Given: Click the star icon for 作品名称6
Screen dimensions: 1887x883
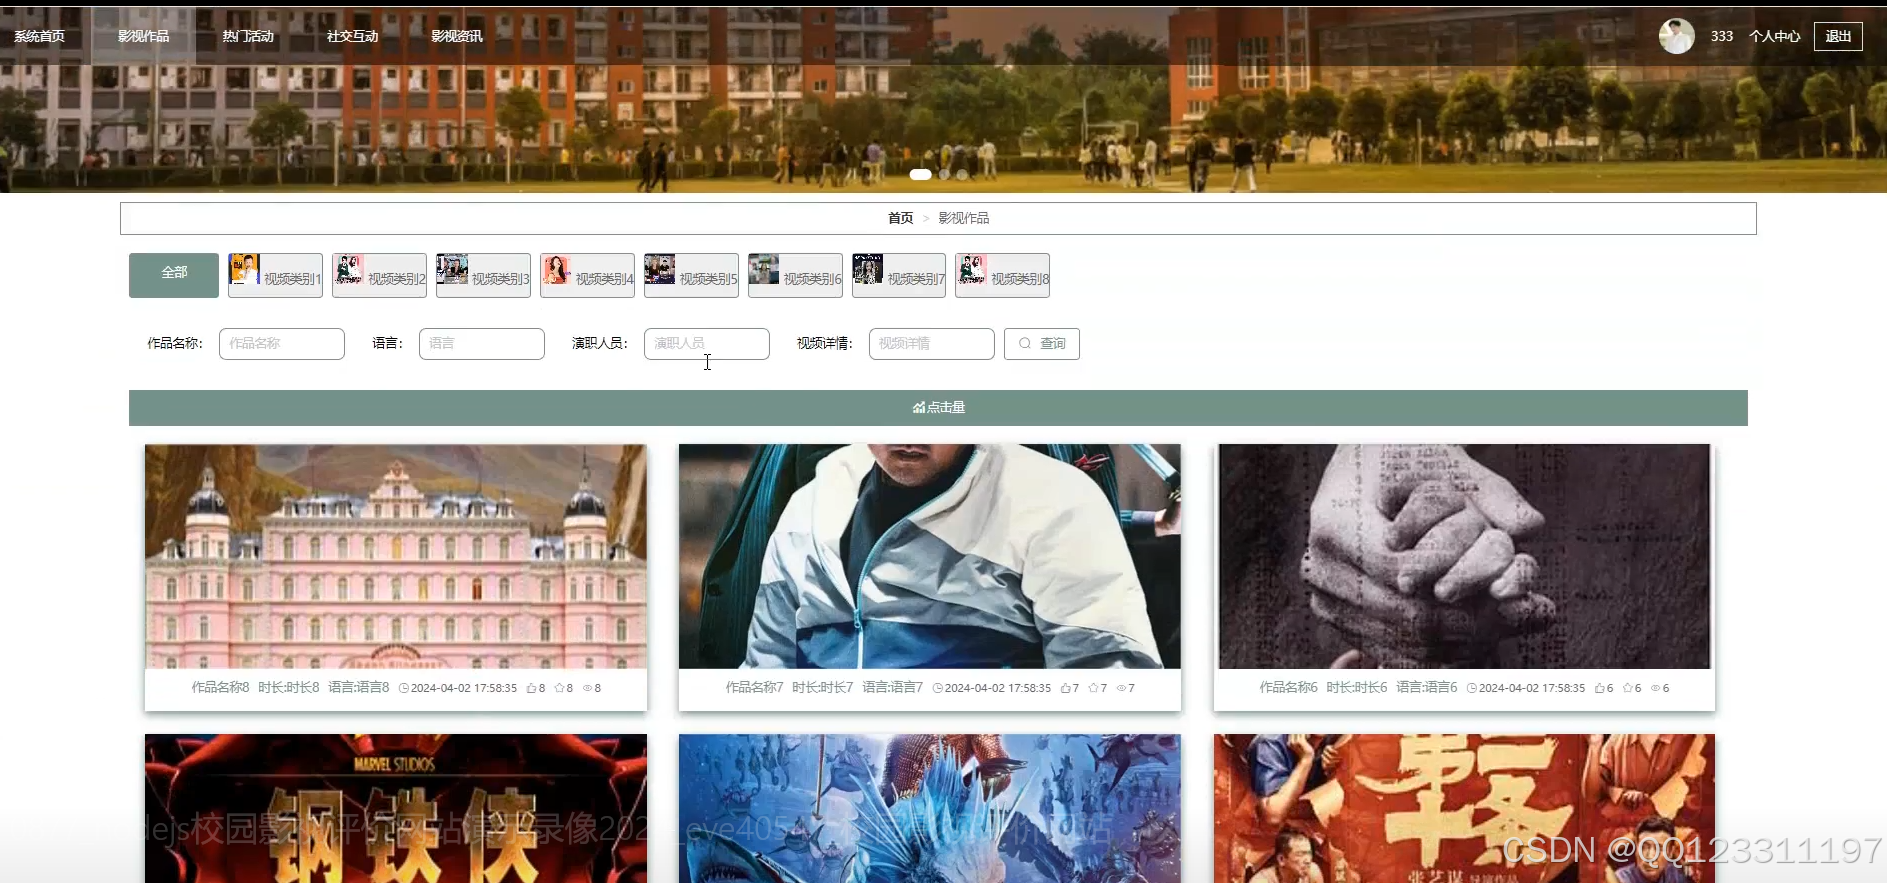Looking at the screenshot, I should pyautogui.click(x=1627, y=688).
